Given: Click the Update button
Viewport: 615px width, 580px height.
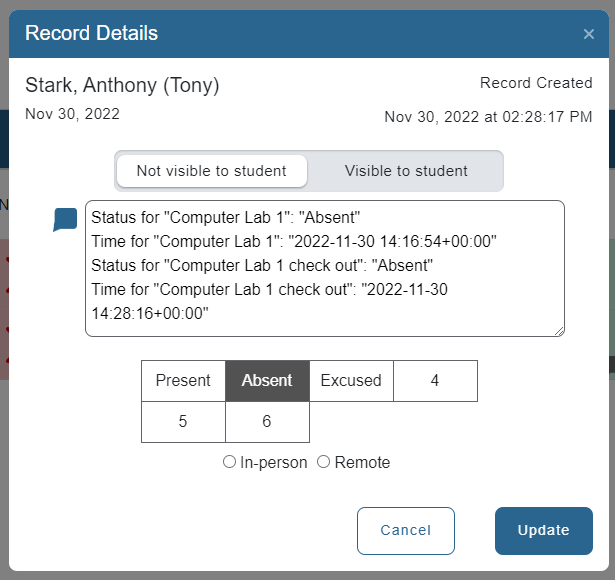Looking at the screenshot, I should [x=543, y=531].
